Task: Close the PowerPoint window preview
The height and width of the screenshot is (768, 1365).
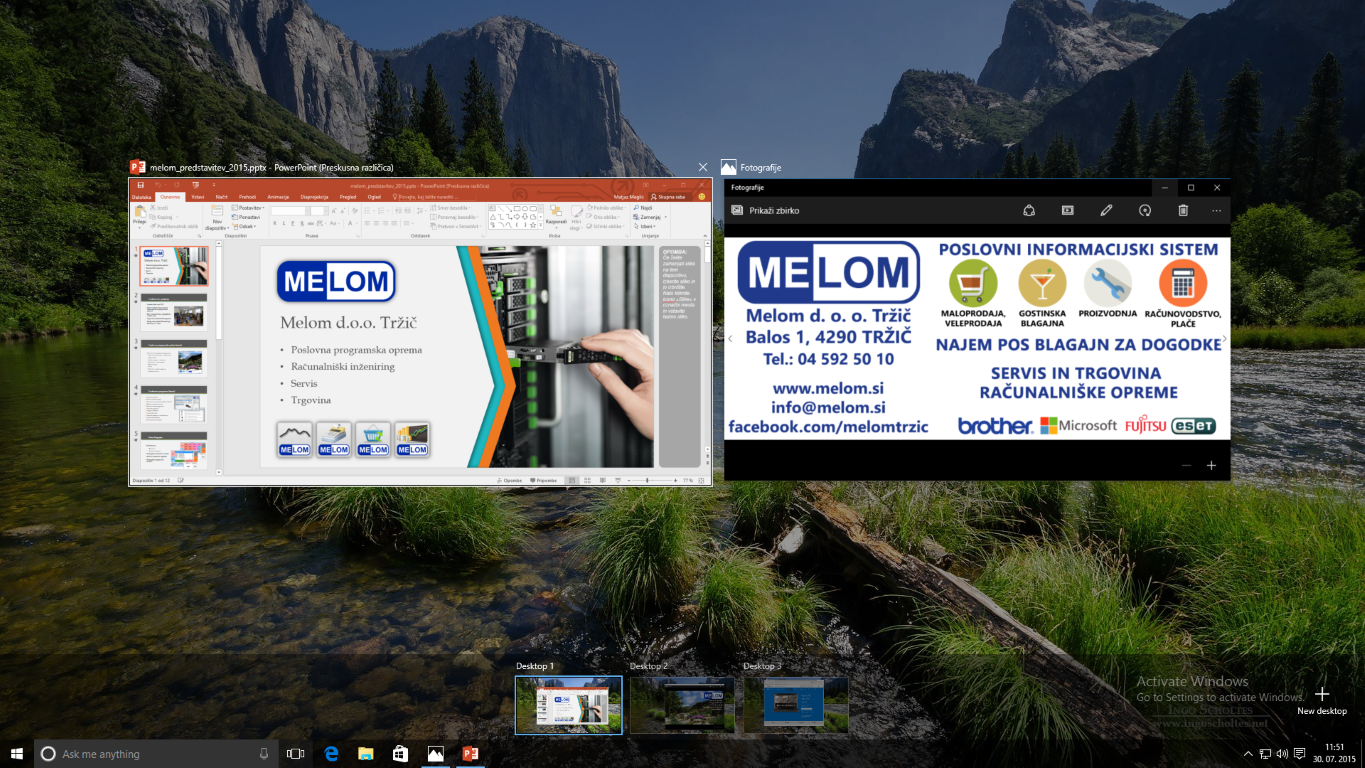Action: click(703, 167)
